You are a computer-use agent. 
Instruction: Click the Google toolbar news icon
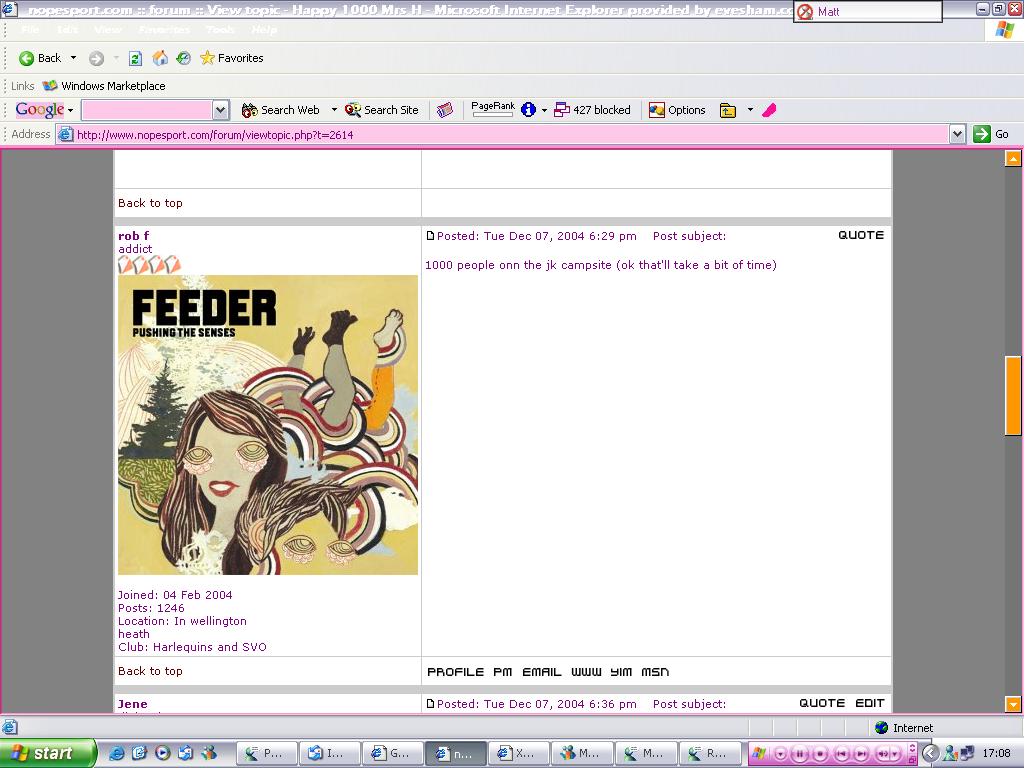(x=445, y=110)
